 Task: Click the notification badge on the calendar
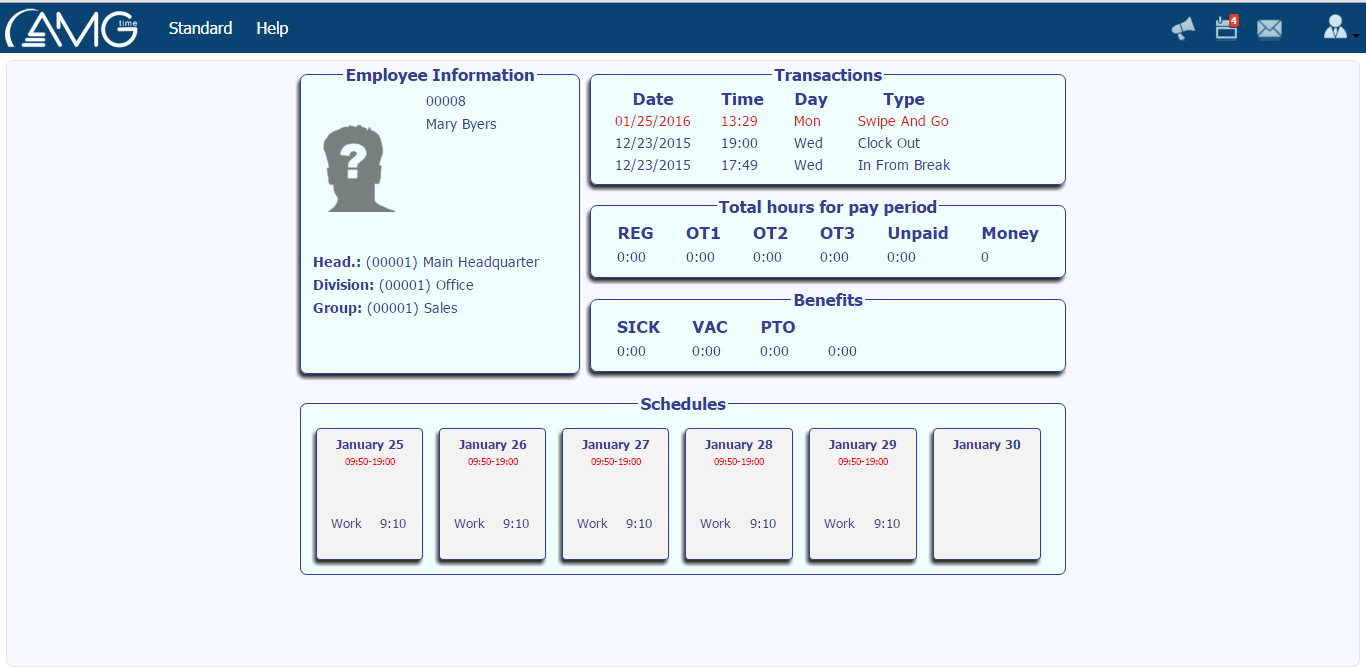pos(1233,19)
